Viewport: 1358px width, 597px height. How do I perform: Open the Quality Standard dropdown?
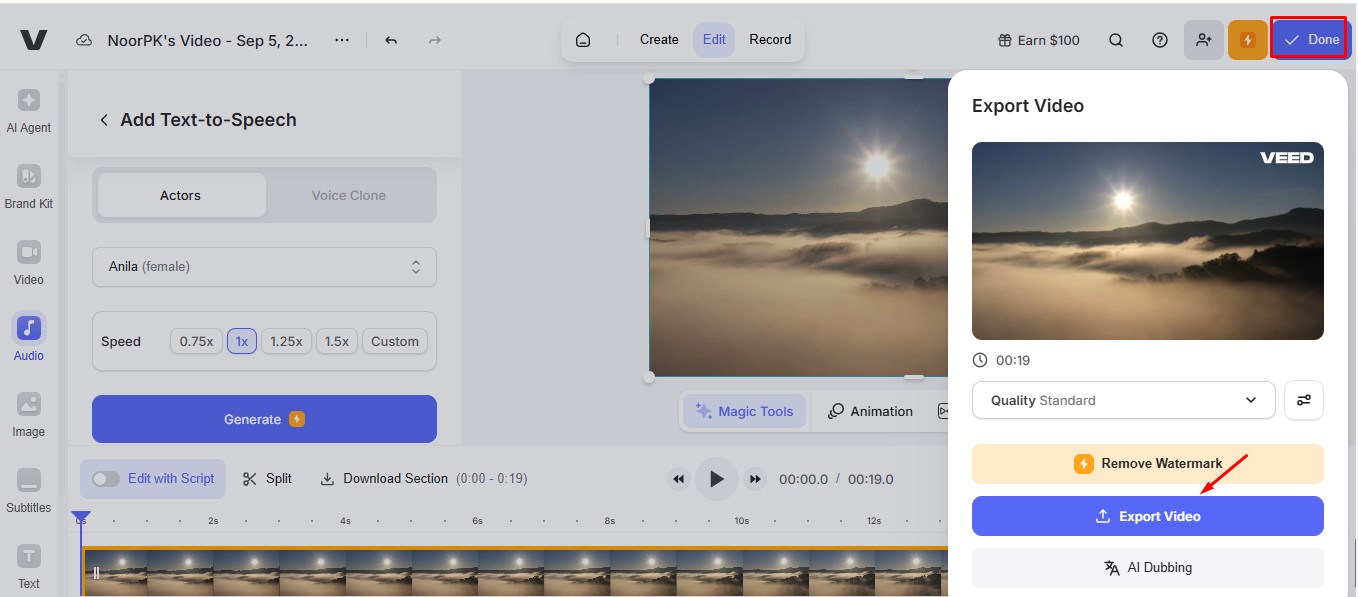point(1123,400)
